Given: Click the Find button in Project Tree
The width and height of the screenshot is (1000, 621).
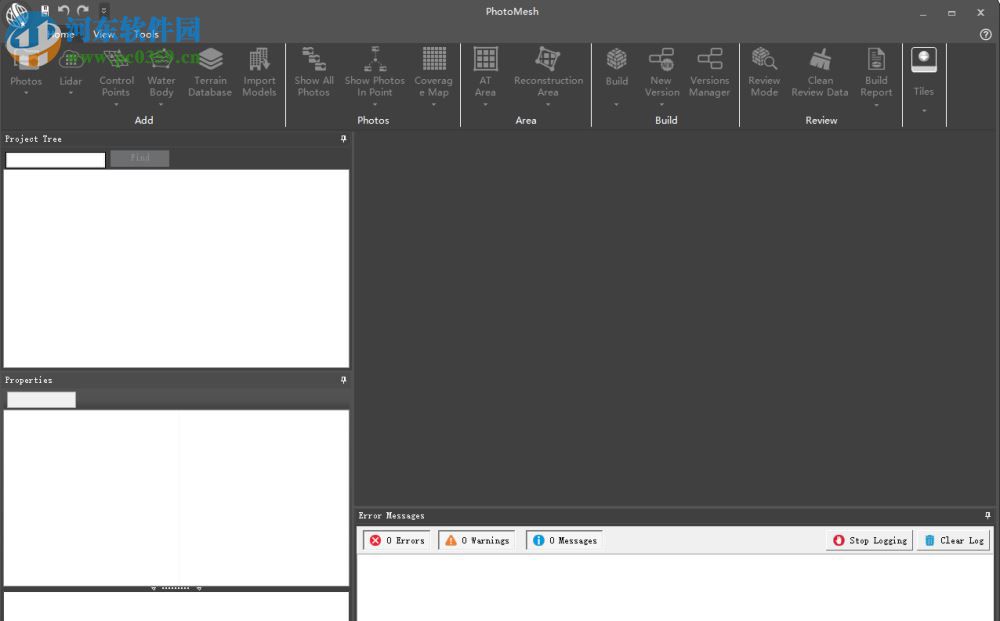Looking at the screenshot, I should (139, 158).
